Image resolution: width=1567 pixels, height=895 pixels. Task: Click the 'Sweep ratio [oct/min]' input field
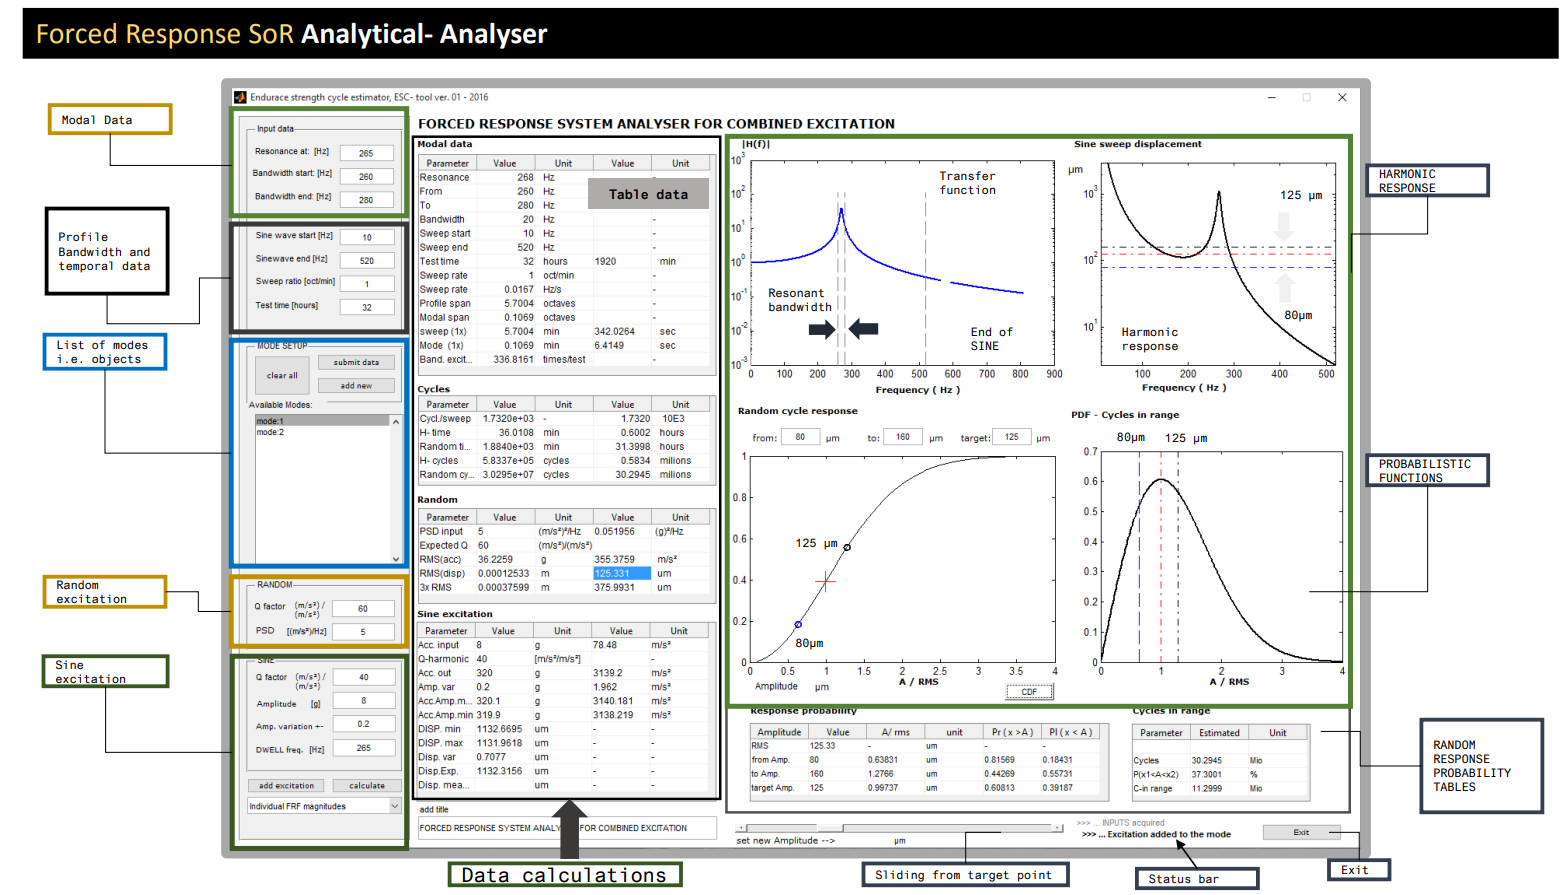[367, 284]
